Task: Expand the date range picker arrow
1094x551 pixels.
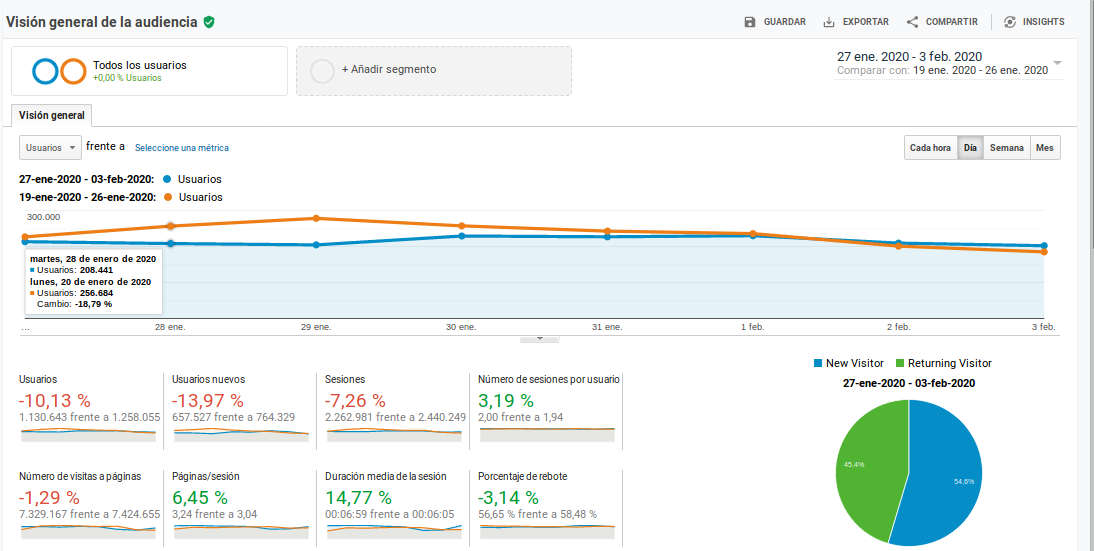Action: click(x=1058, y=63)
